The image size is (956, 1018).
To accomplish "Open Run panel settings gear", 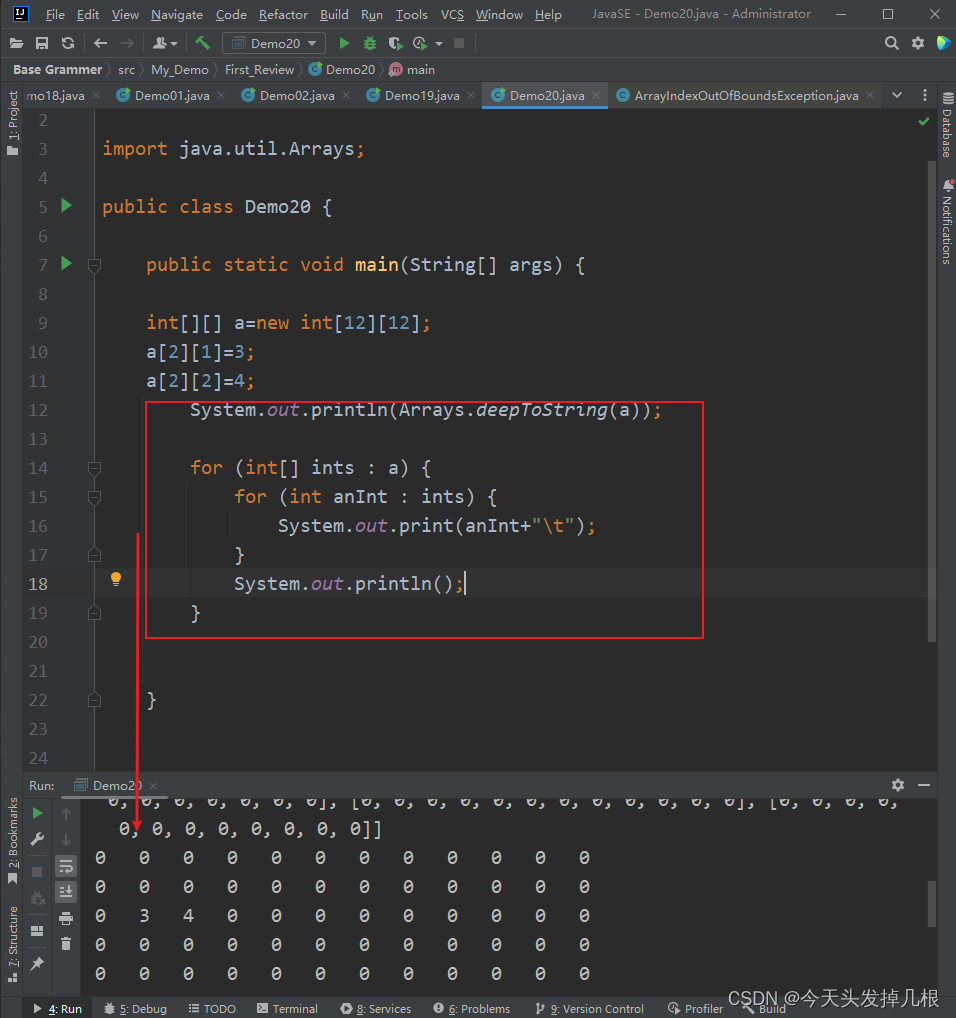I will tap(898, 785).
